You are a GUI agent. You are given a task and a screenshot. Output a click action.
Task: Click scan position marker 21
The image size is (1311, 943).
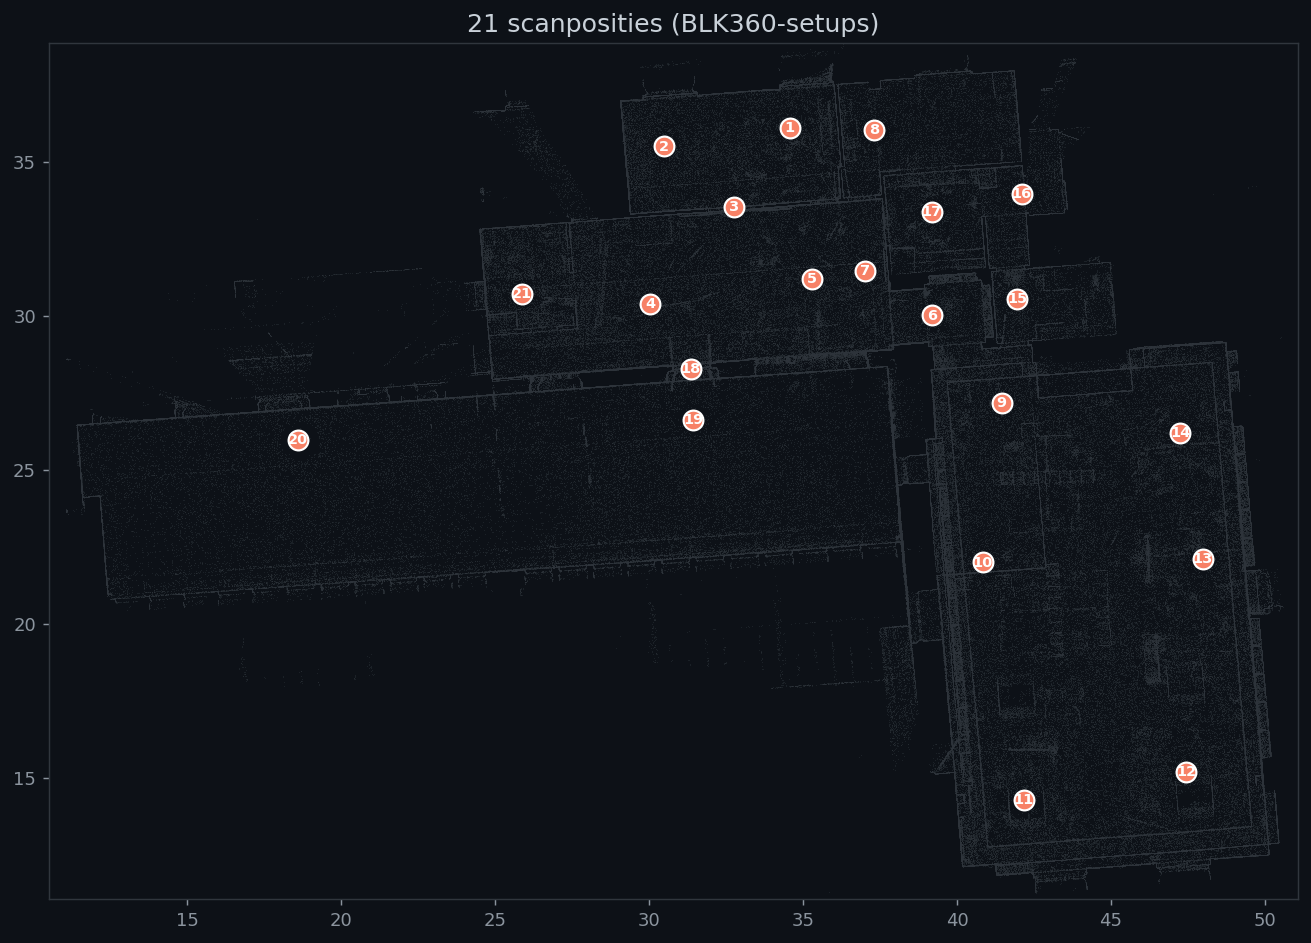(x=522, y=294)
